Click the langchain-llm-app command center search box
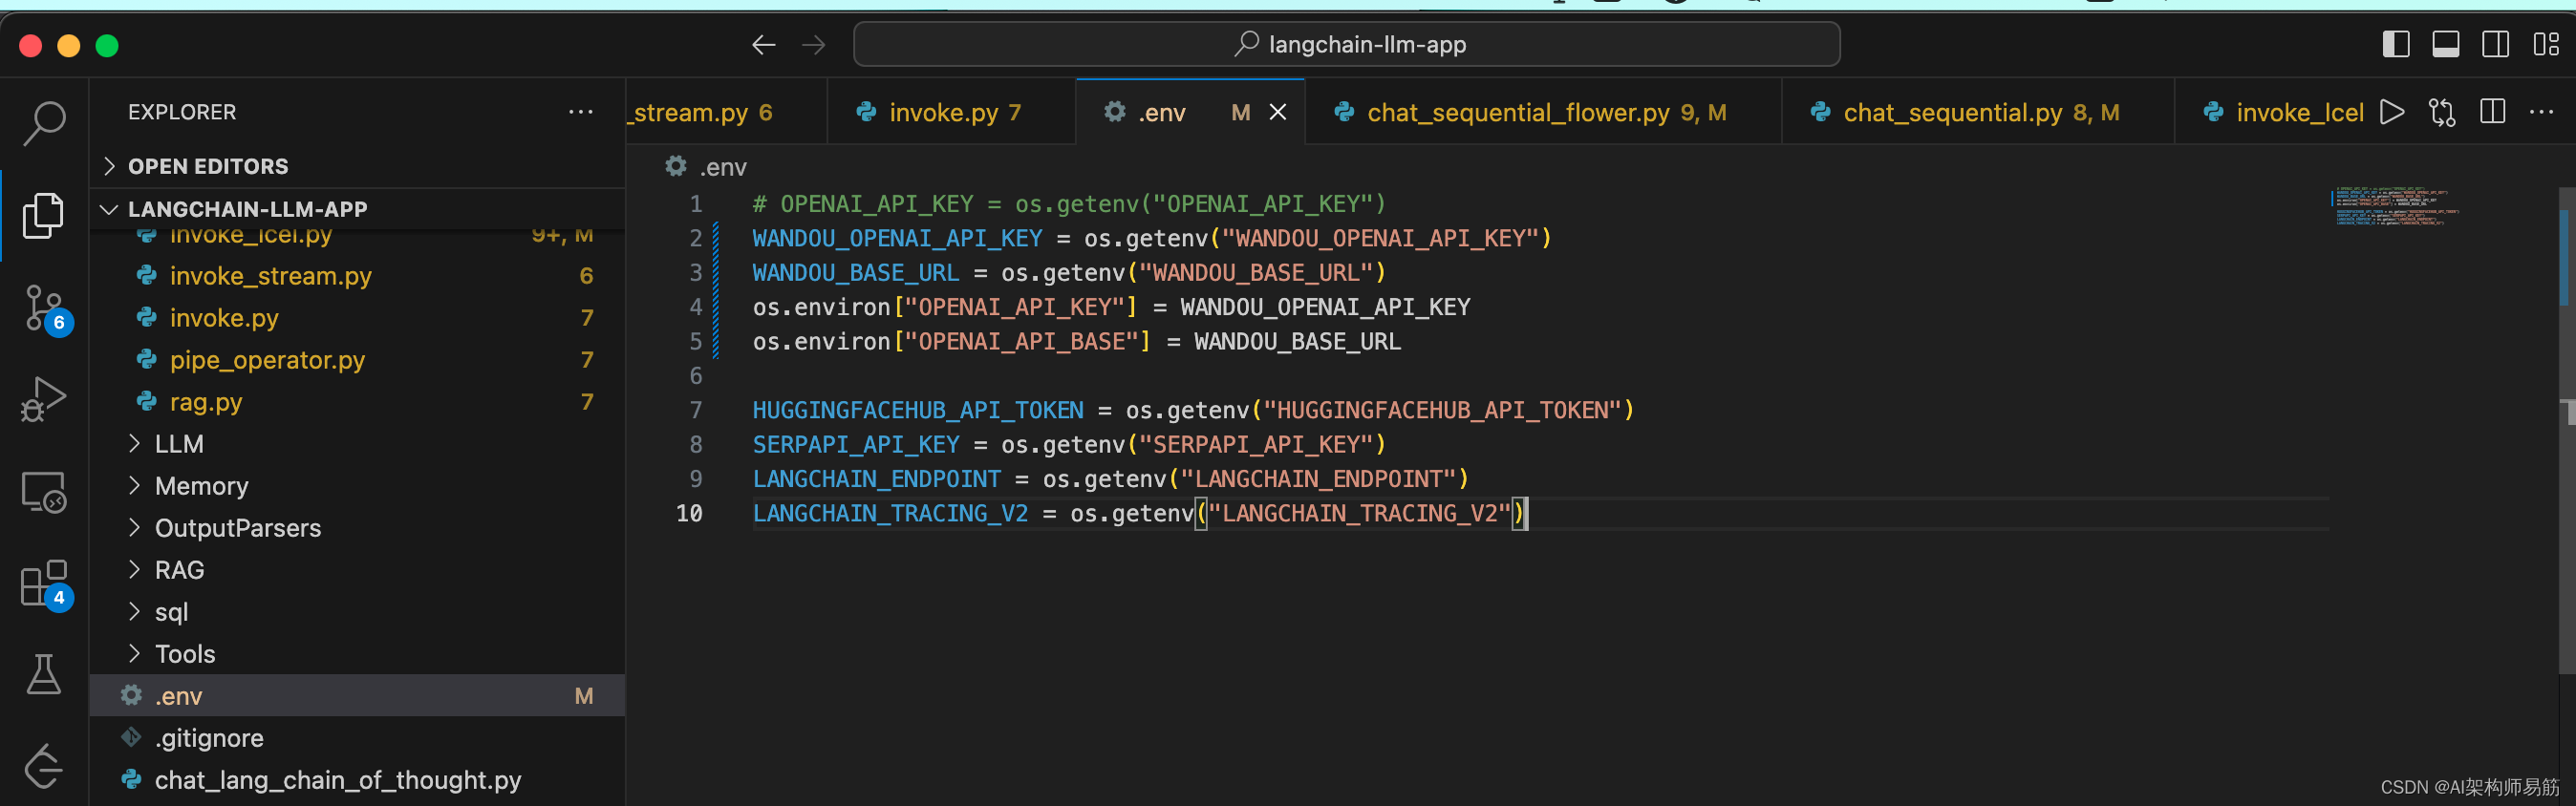Viewport: 2576px width, 806px height. pyautogui.click(x=1346, y=44)
